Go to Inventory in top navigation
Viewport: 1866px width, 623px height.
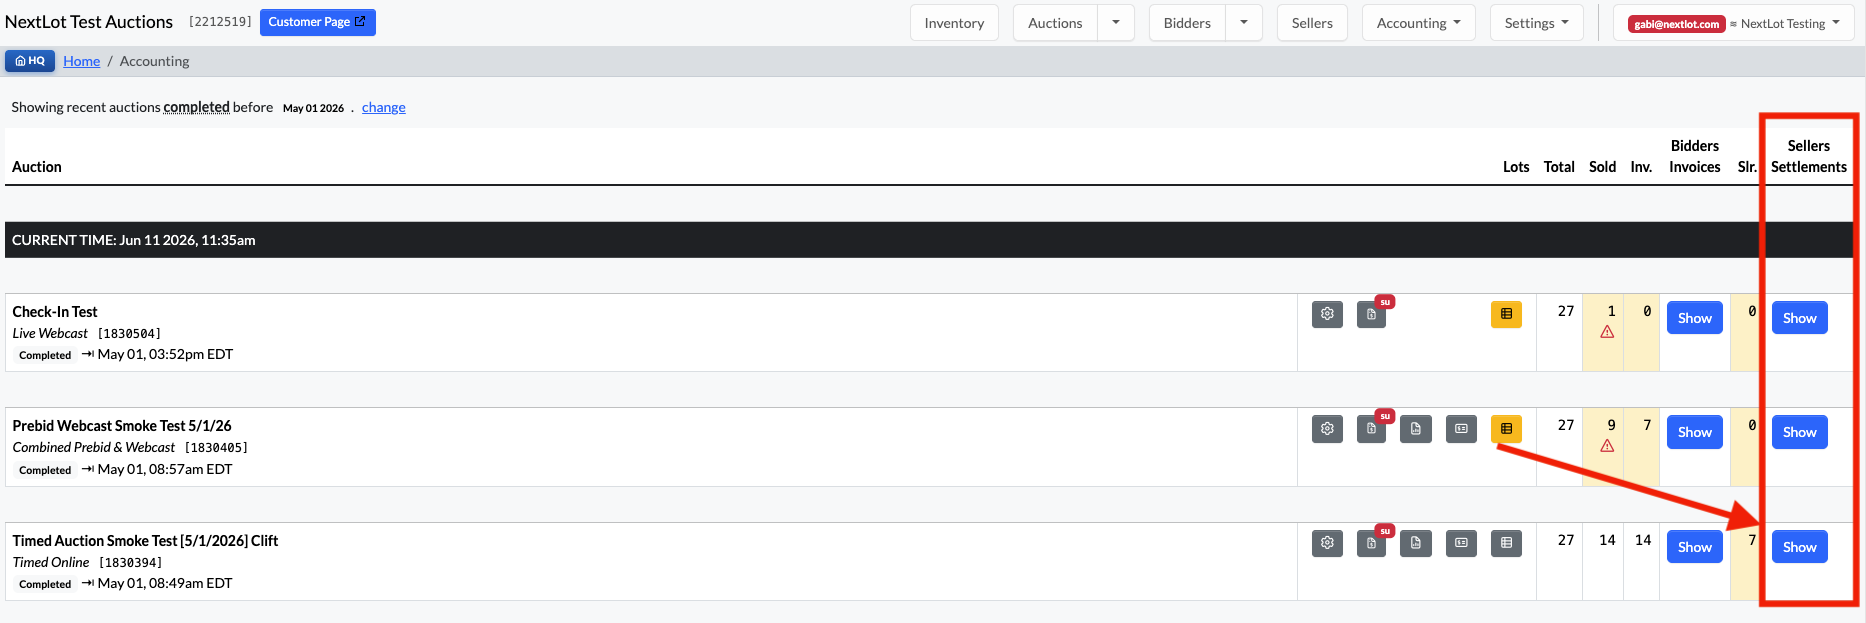pos(954,23)
